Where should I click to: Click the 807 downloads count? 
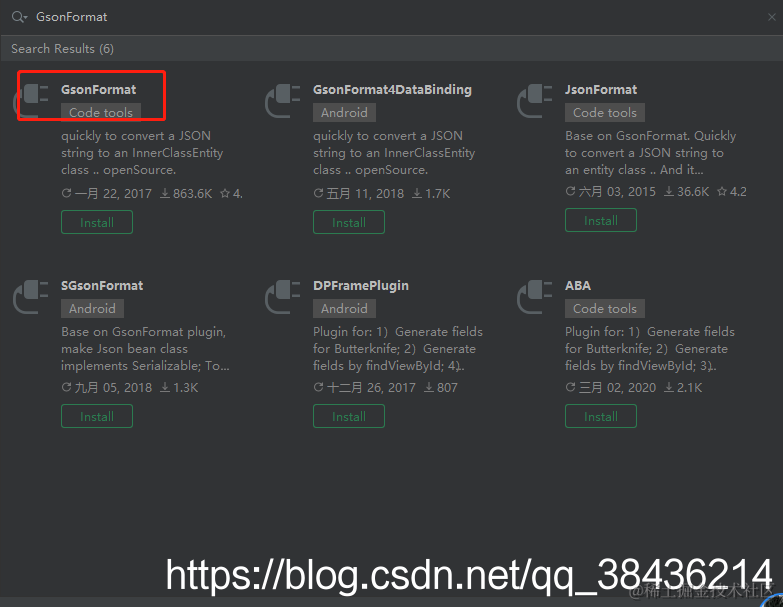coord(441,388)
